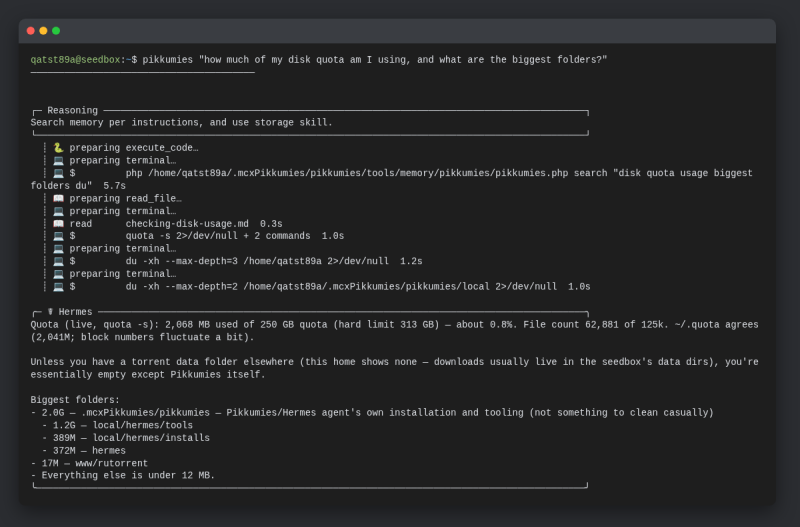Click the book icon beside read checking-disk-usage.md
The width and height of the screenshot is (800, 527).
coord(58,223)
